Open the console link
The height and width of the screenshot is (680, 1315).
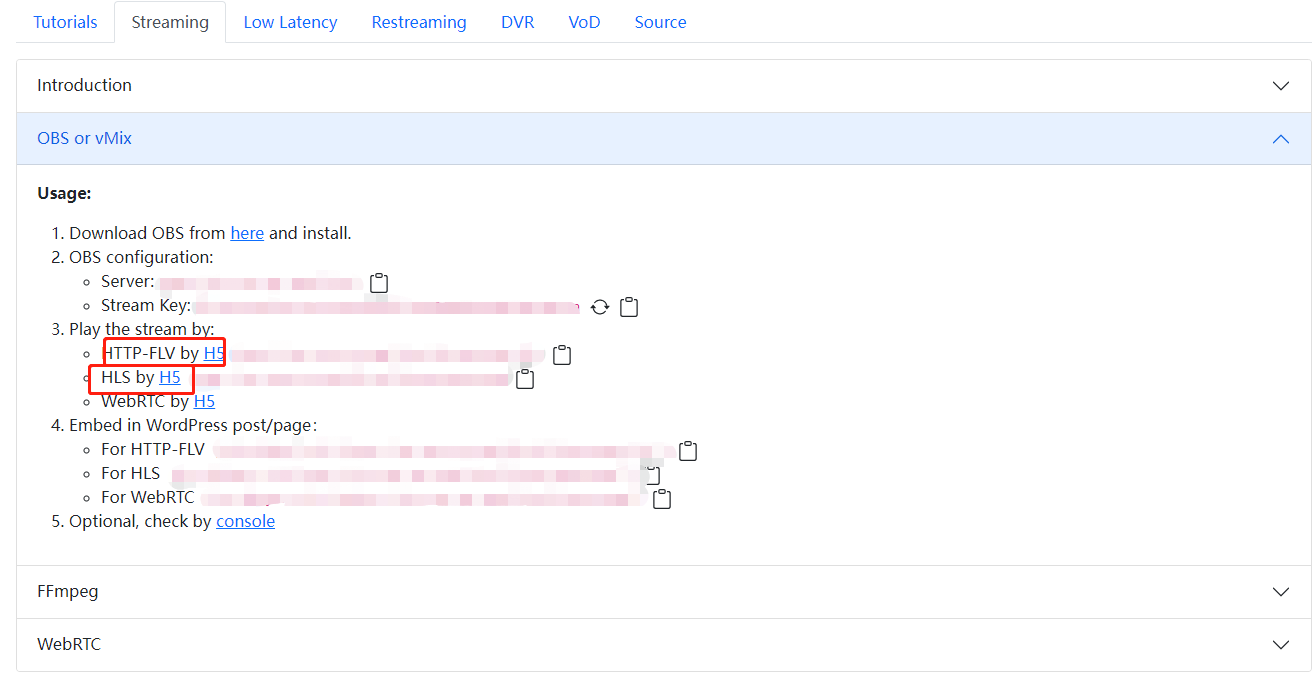click(245, 521)
